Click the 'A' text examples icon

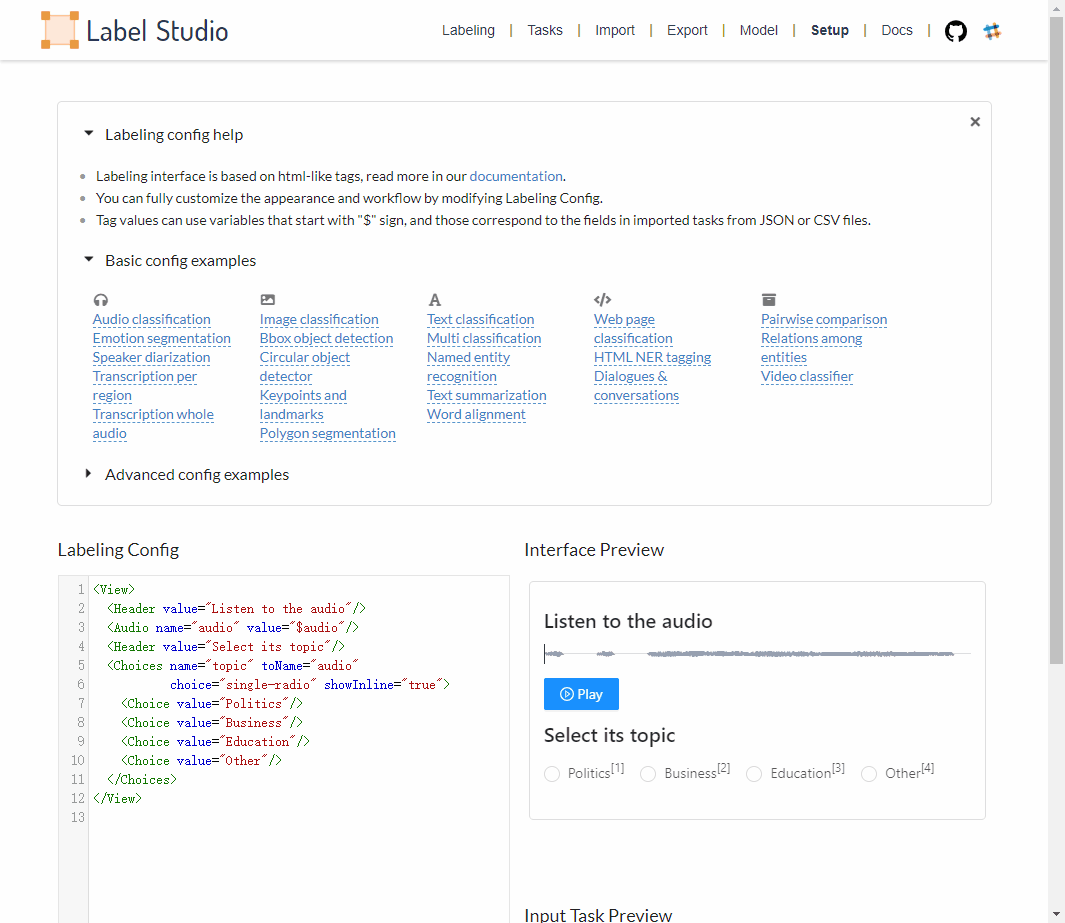[434, 298]
